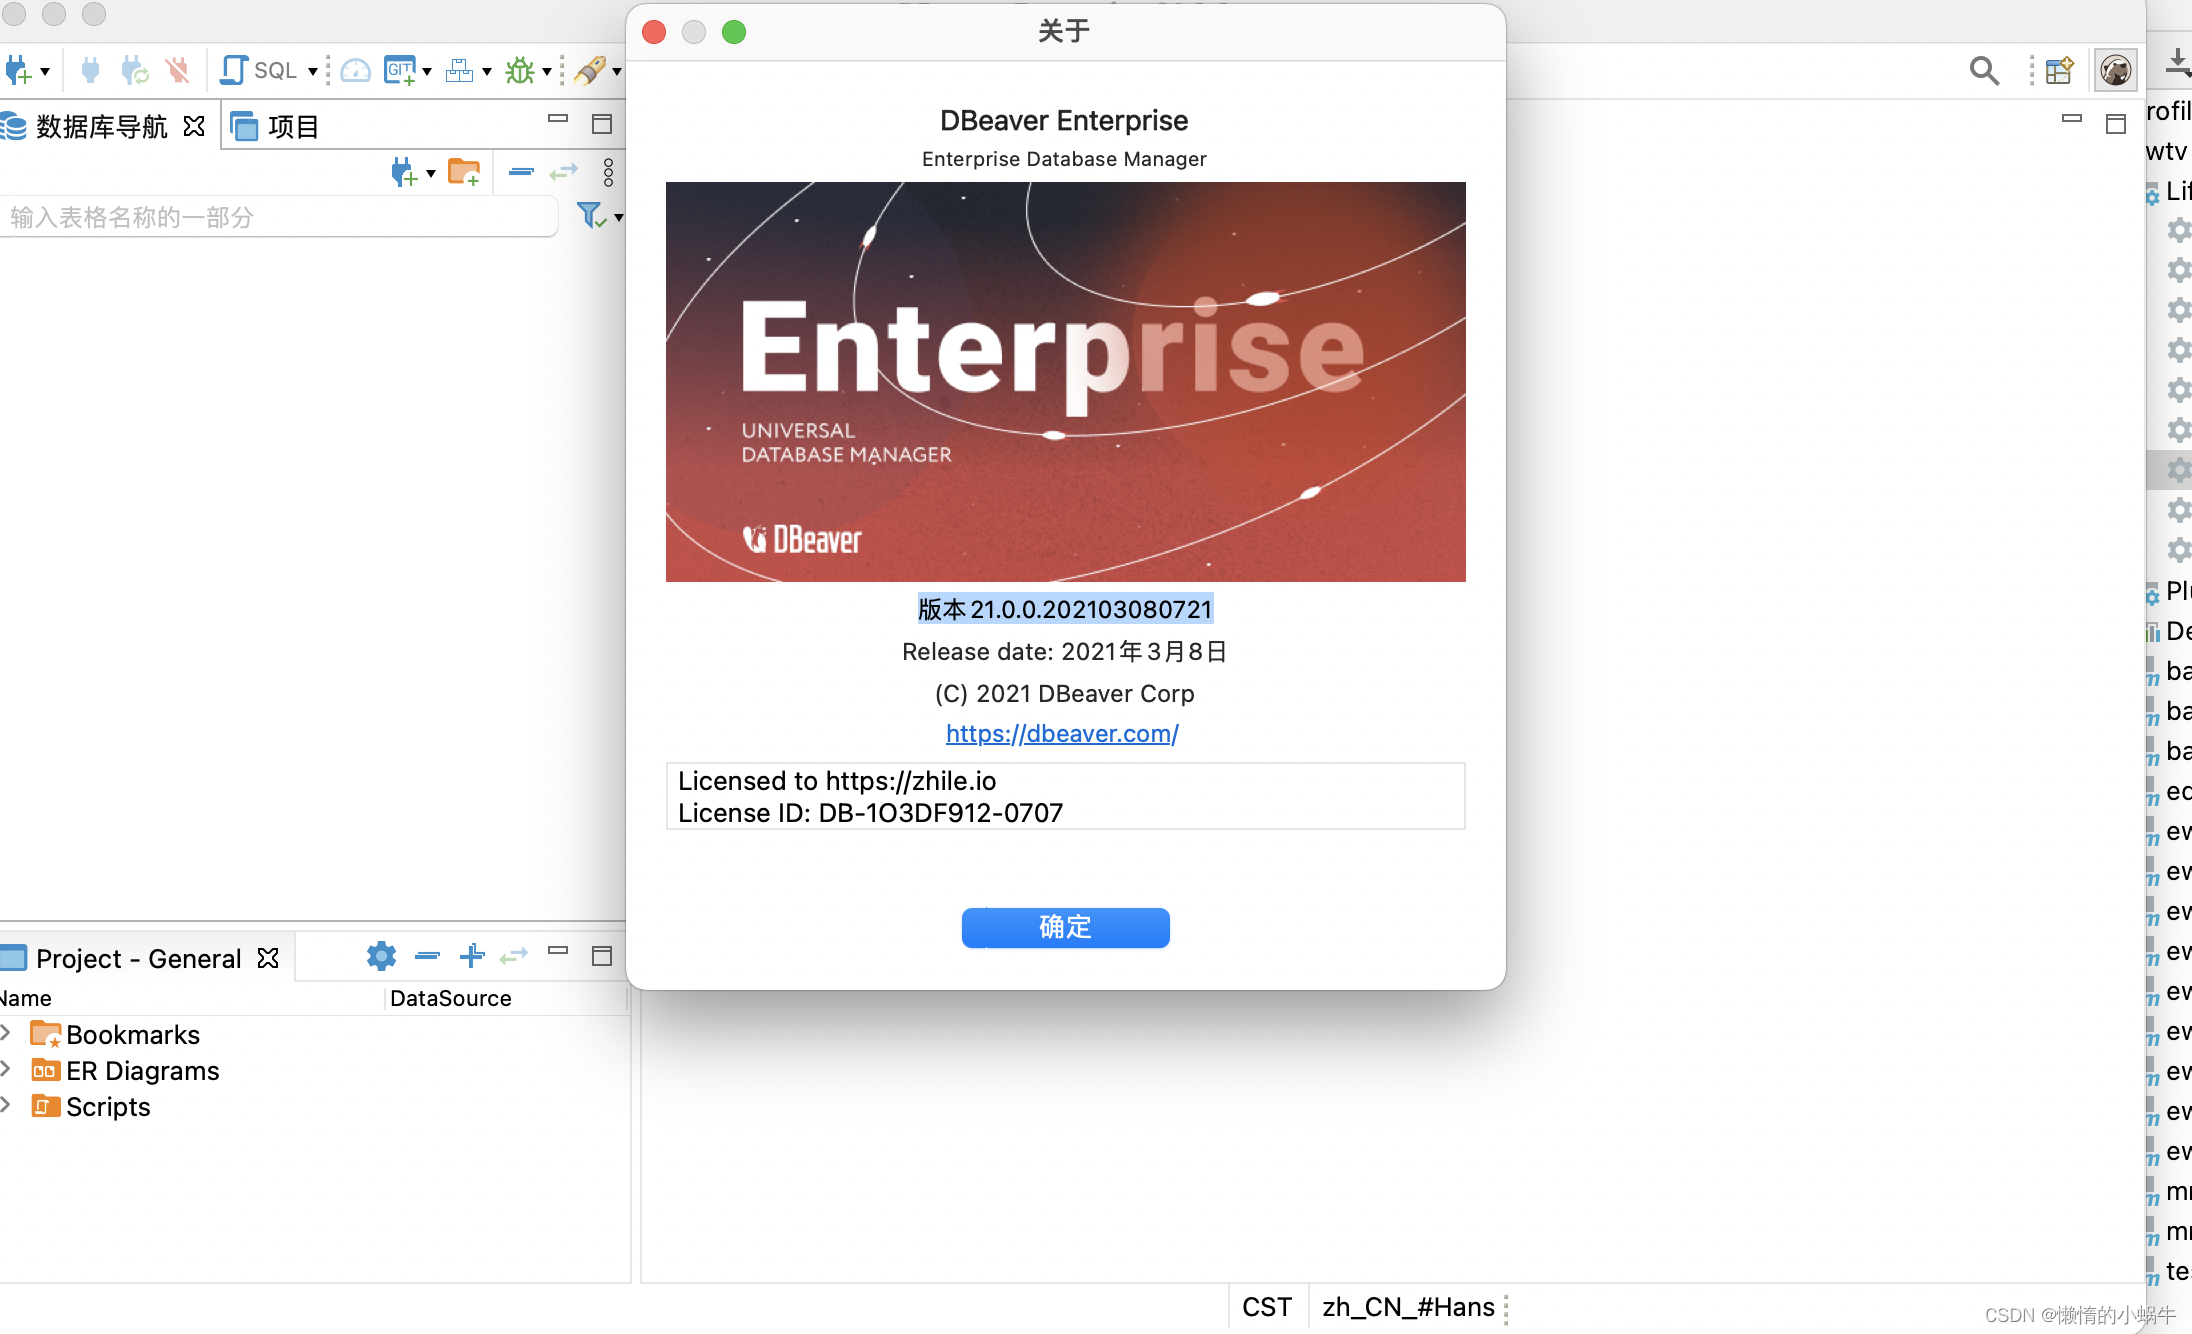Toggle Link with Editor in database navigator
The width and height of the screenshot is (2192, 1334).
click(x=564, y=172)
